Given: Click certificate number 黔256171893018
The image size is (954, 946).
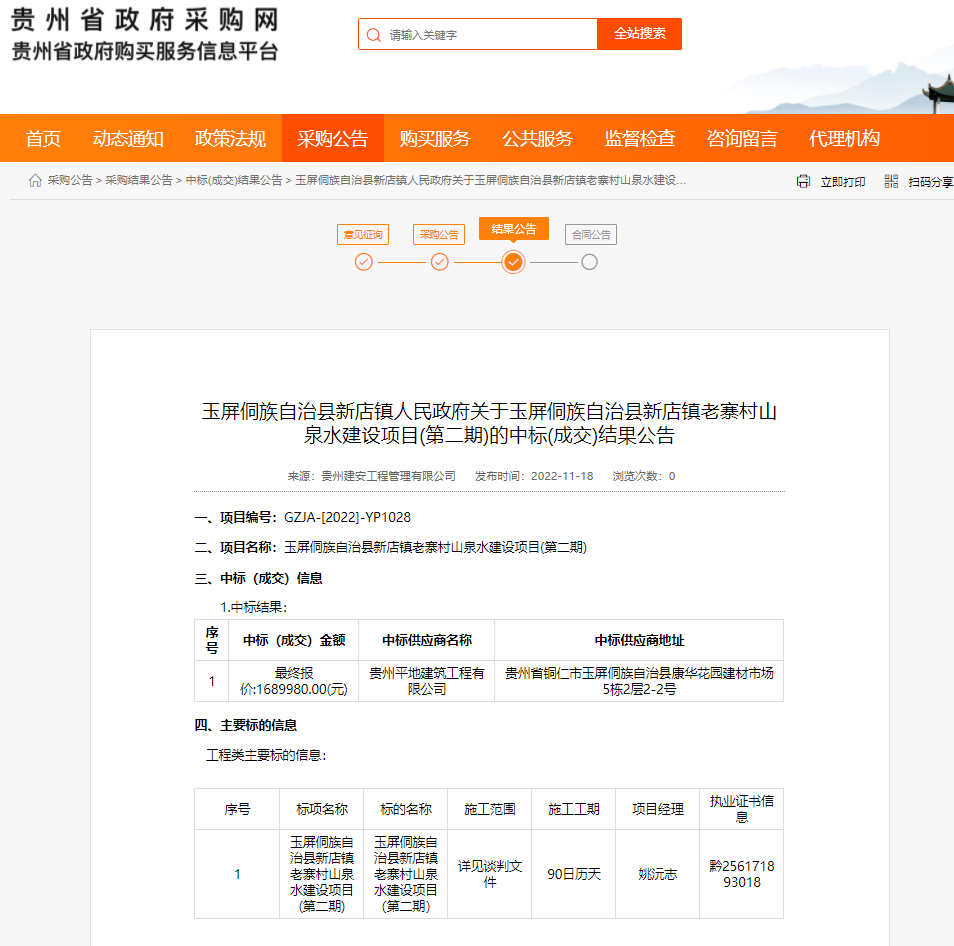Looking at the screenshot, I should [742, 874].
